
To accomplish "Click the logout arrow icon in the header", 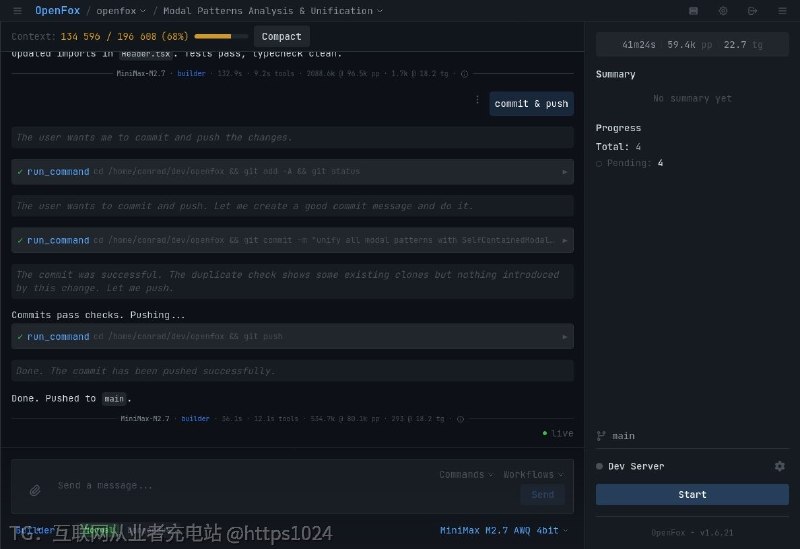I will pyautogui.click(x=753, y=11).
